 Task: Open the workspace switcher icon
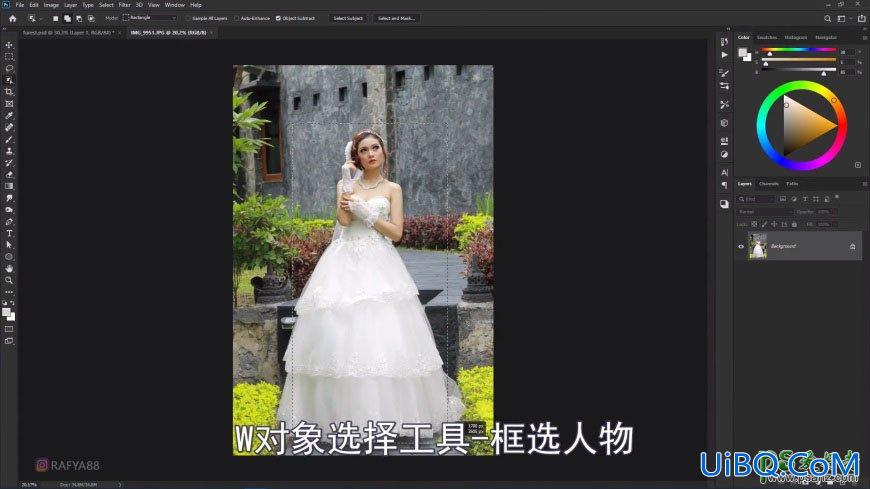pyautogui.click(x=842, y=18)
